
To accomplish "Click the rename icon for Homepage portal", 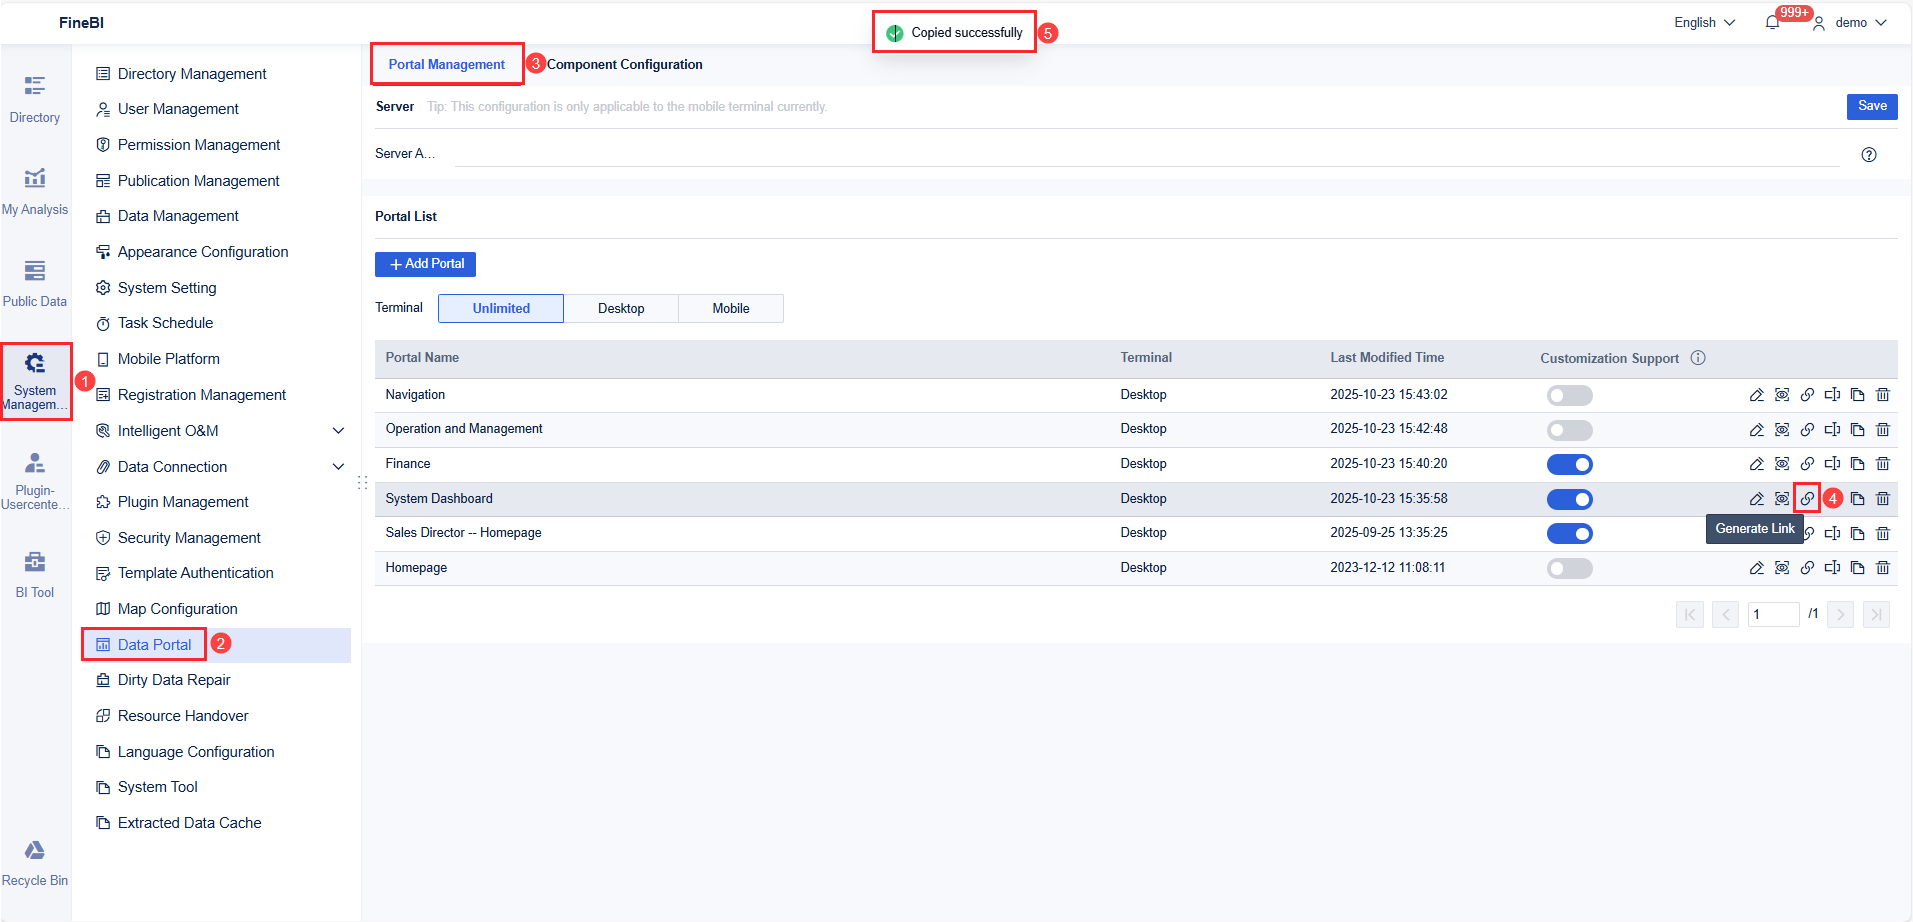I will click(1832, 568).
